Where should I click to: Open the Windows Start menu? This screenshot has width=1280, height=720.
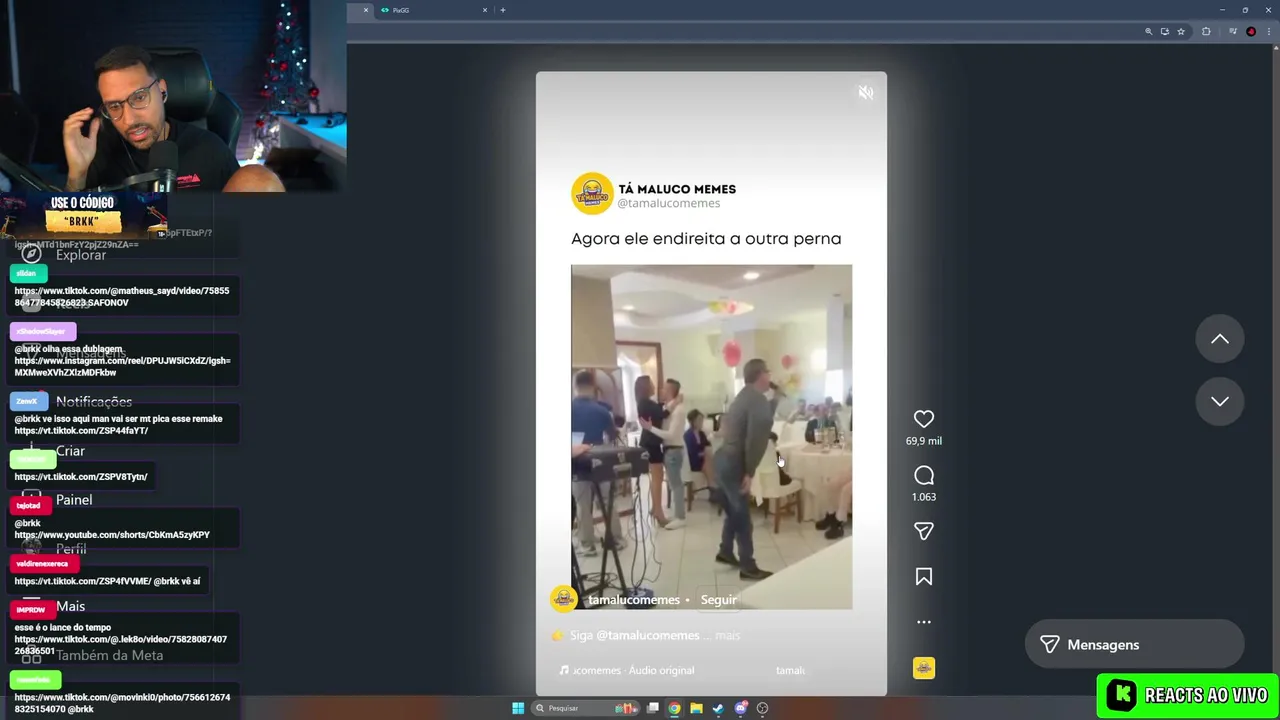518,708
